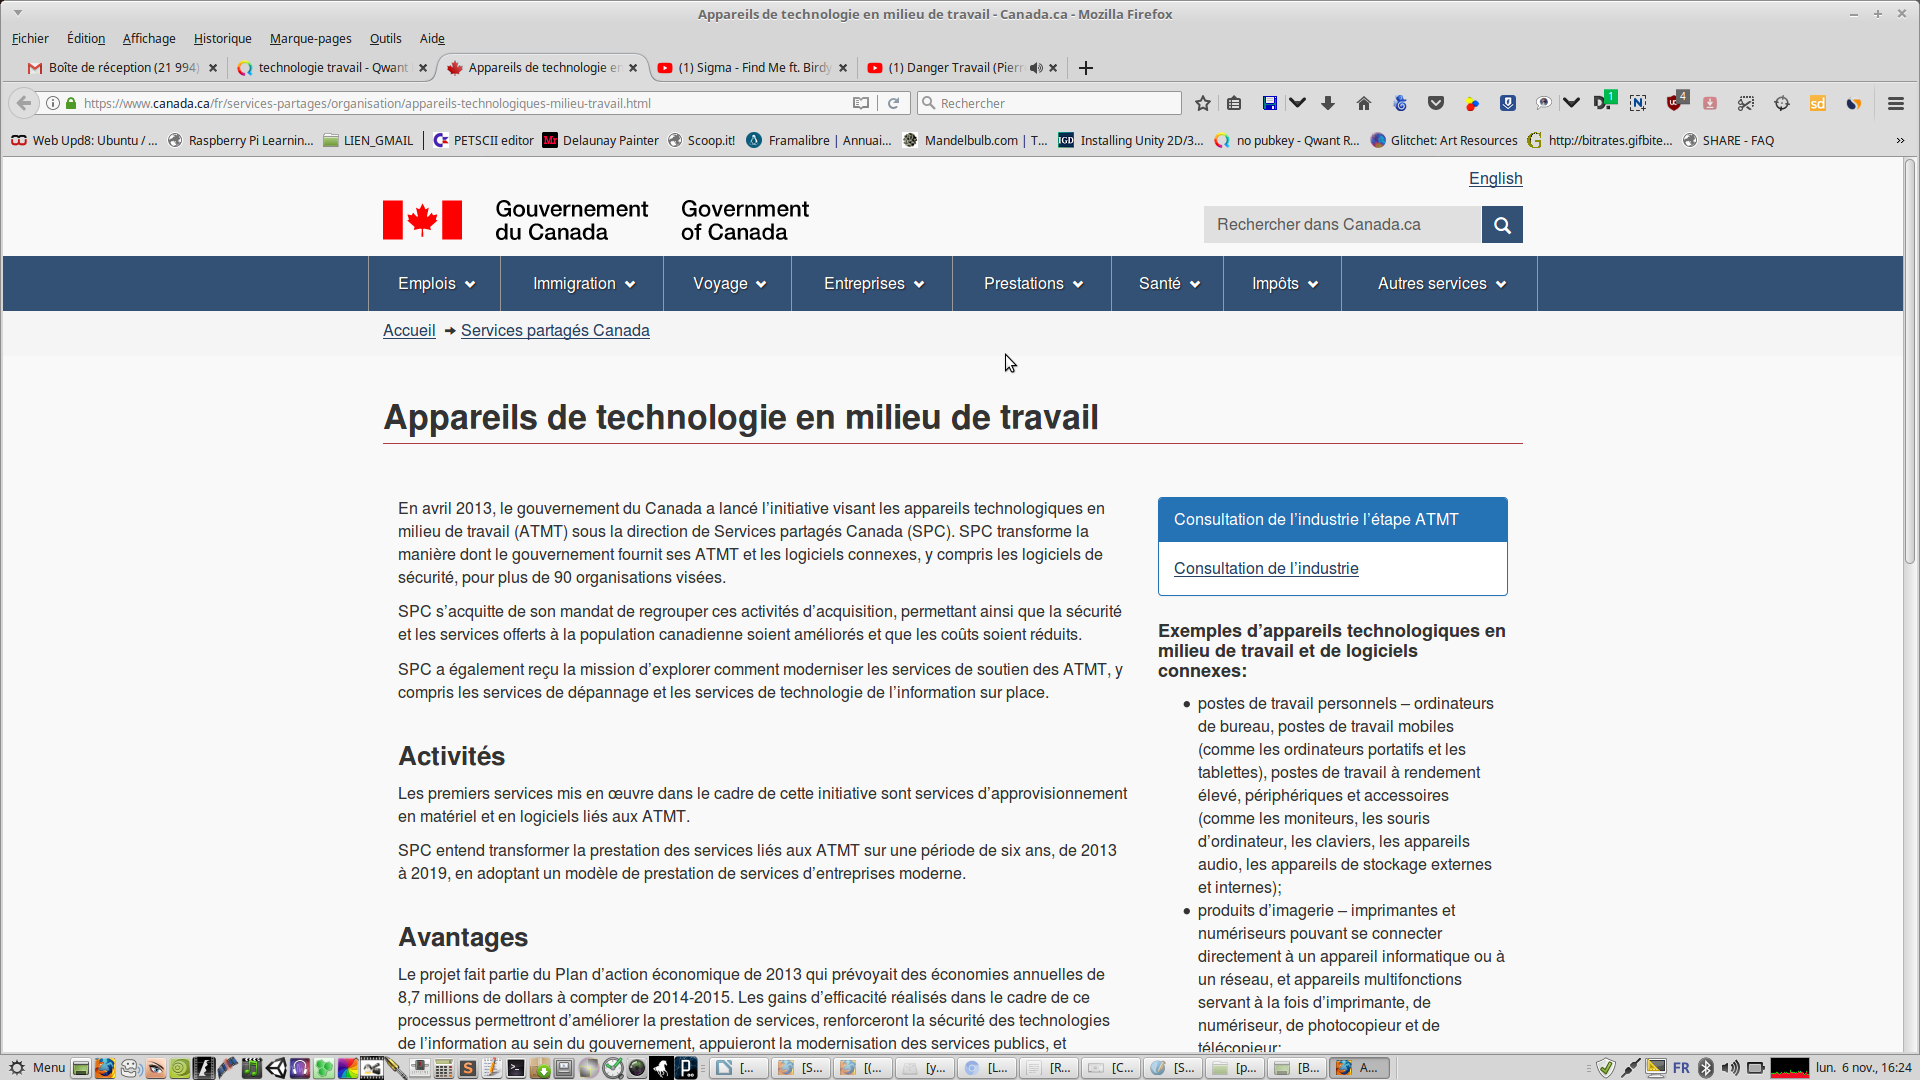Image resolution: width=1920 pixels, height=1080 pixels.
Task: Open the Firefox hamburger menu
Action: pyautogui.click(x=1895, y=103)
